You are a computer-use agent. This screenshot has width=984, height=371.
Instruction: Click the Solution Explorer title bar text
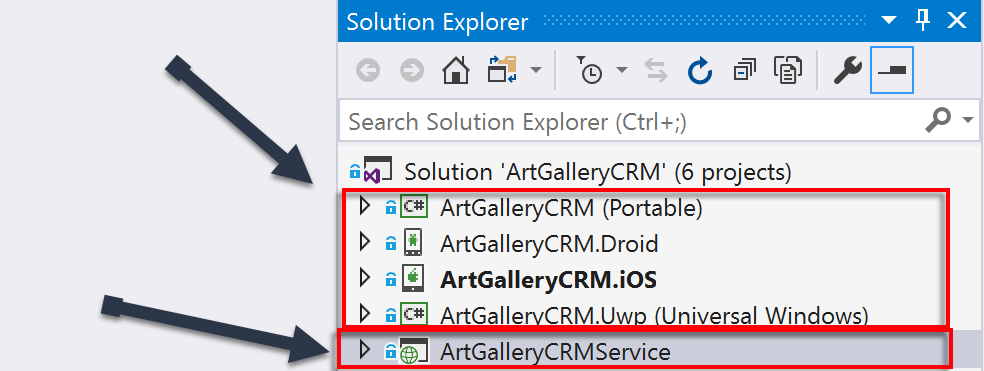coord(437,22)
